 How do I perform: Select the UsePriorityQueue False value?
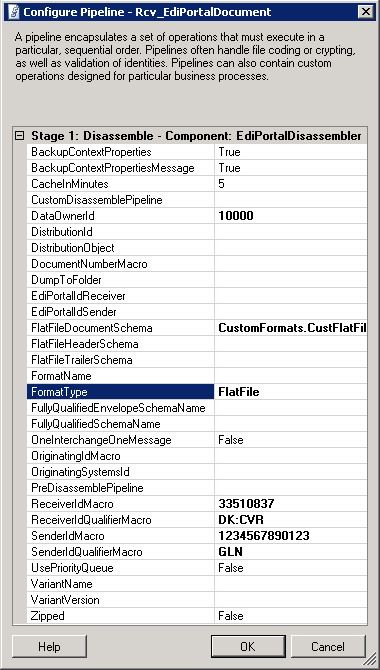291,568
